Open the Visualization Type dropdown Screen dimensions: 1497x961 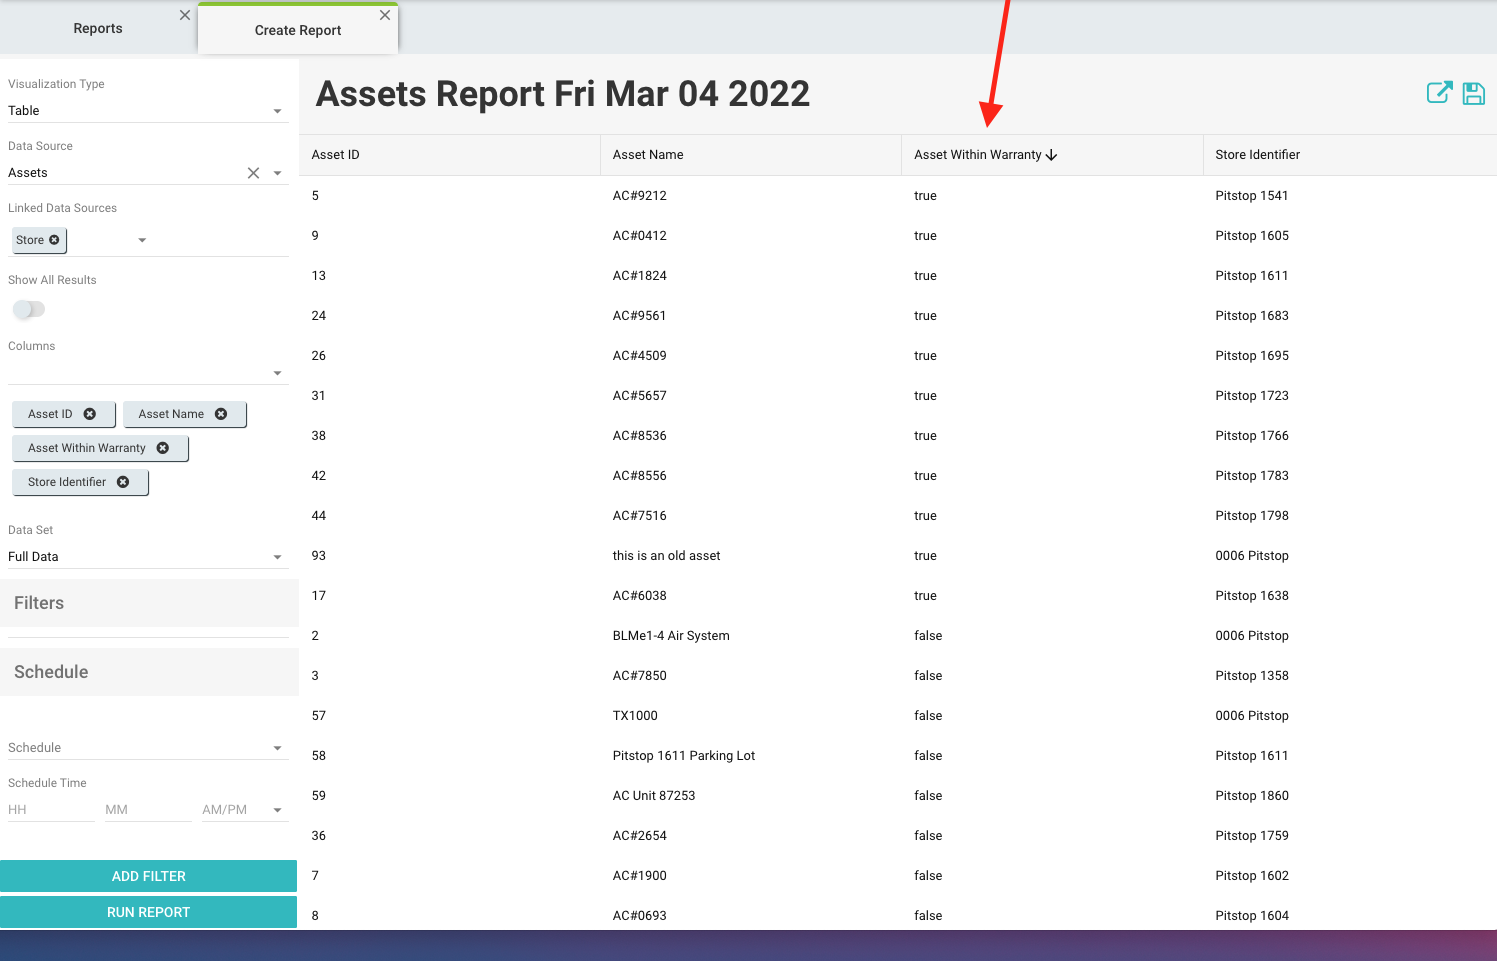(148, 111)
